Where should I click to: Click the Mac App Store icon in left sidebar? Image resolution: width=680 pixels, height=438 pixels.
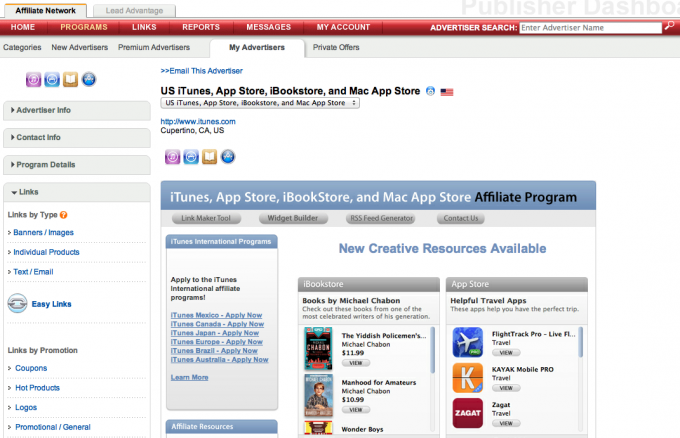[89, 80]
